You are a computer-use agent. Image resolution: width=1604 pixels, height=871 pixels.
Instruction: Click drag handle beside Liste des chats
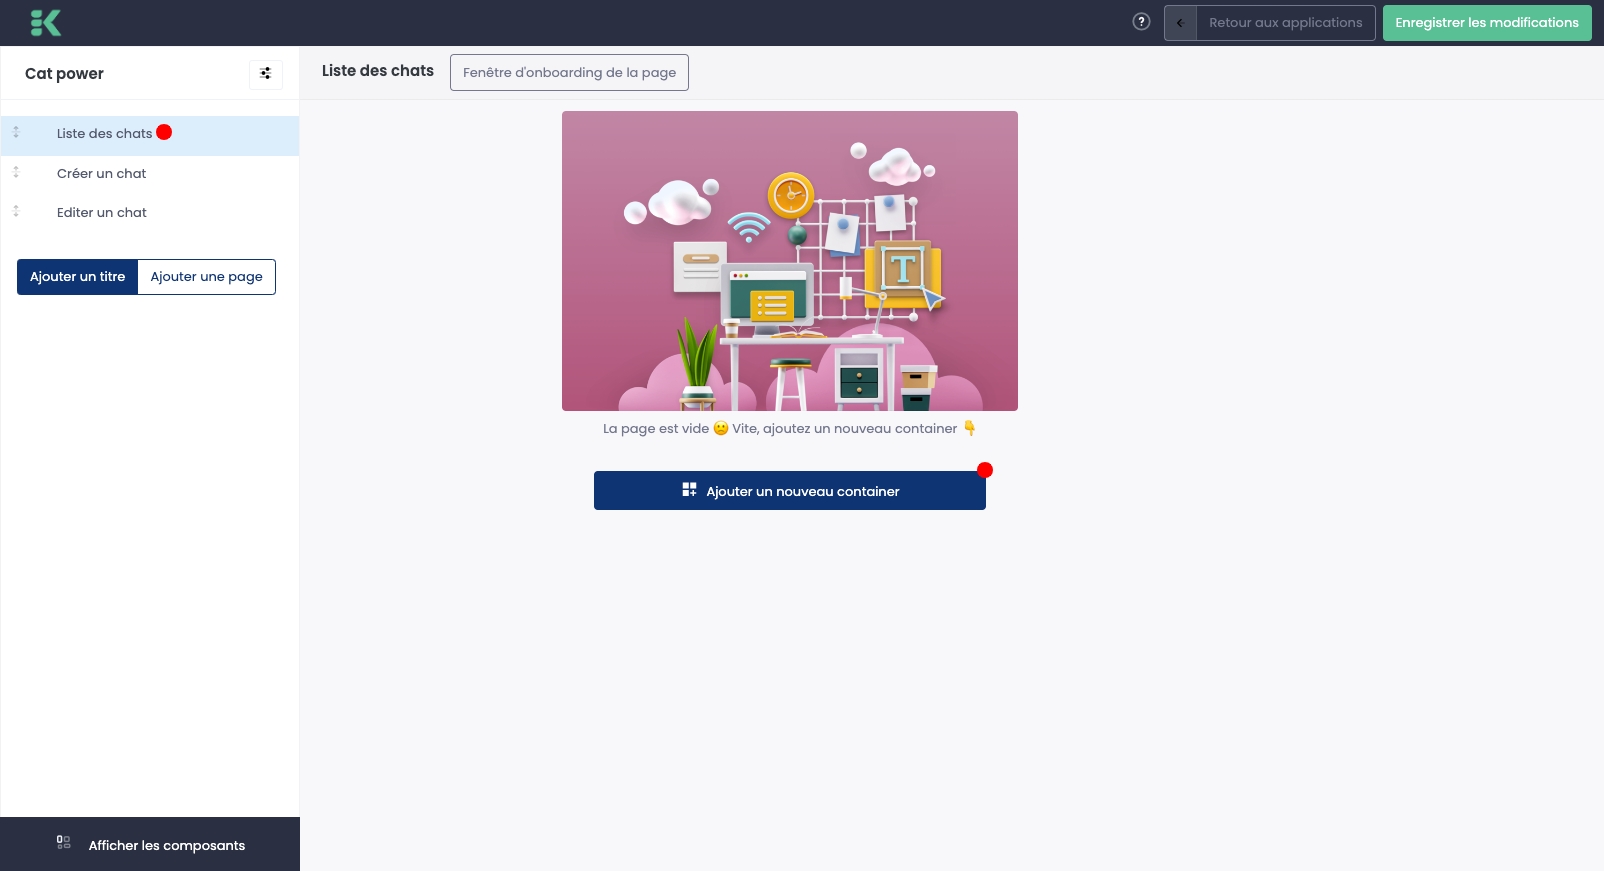[16, 132]
